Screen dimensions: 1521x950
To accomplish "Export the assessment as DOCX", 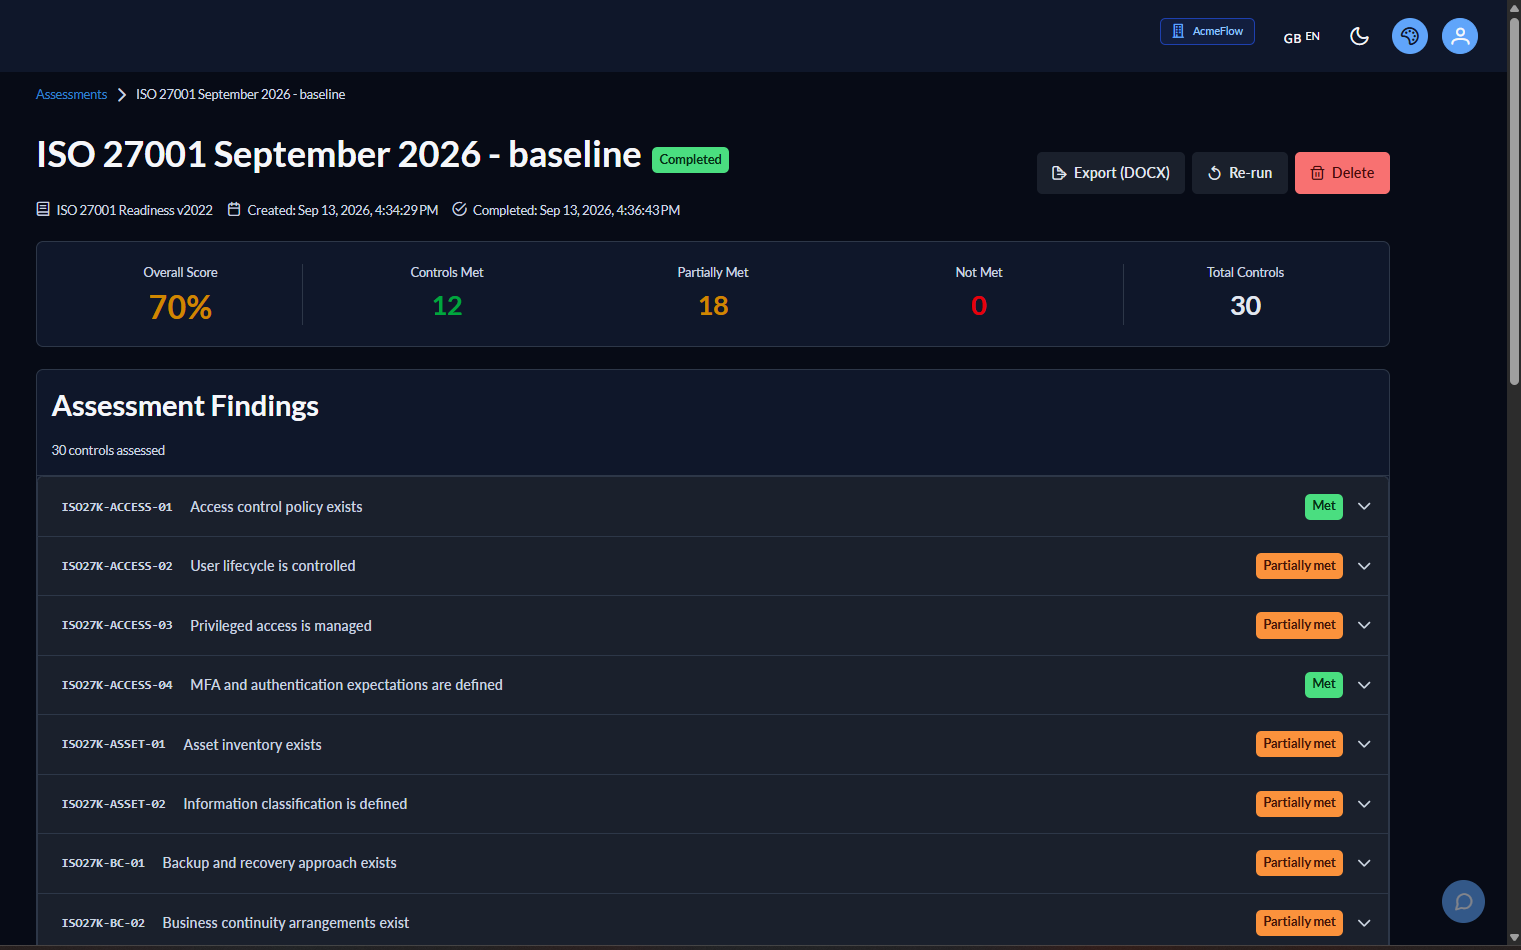I will (1110, 173).
